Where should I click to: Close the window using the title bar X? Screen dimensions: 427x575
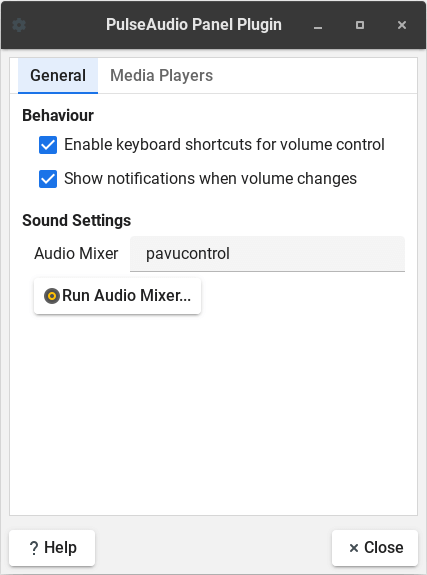(402, 25)
